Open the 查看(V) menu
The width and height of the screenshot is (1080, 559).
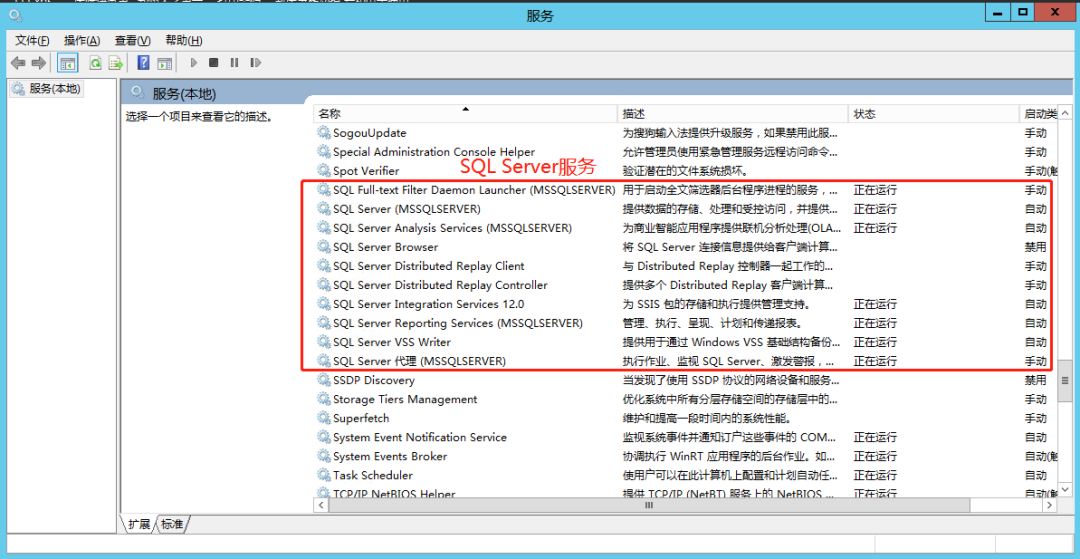point(132,40)
